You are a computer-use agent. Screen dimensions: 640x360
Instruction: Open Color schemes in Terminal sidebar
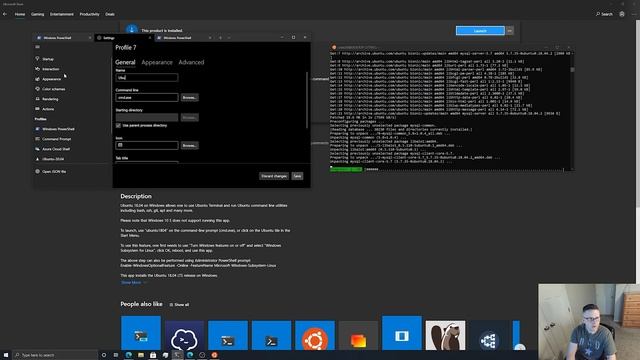point(53,89)
